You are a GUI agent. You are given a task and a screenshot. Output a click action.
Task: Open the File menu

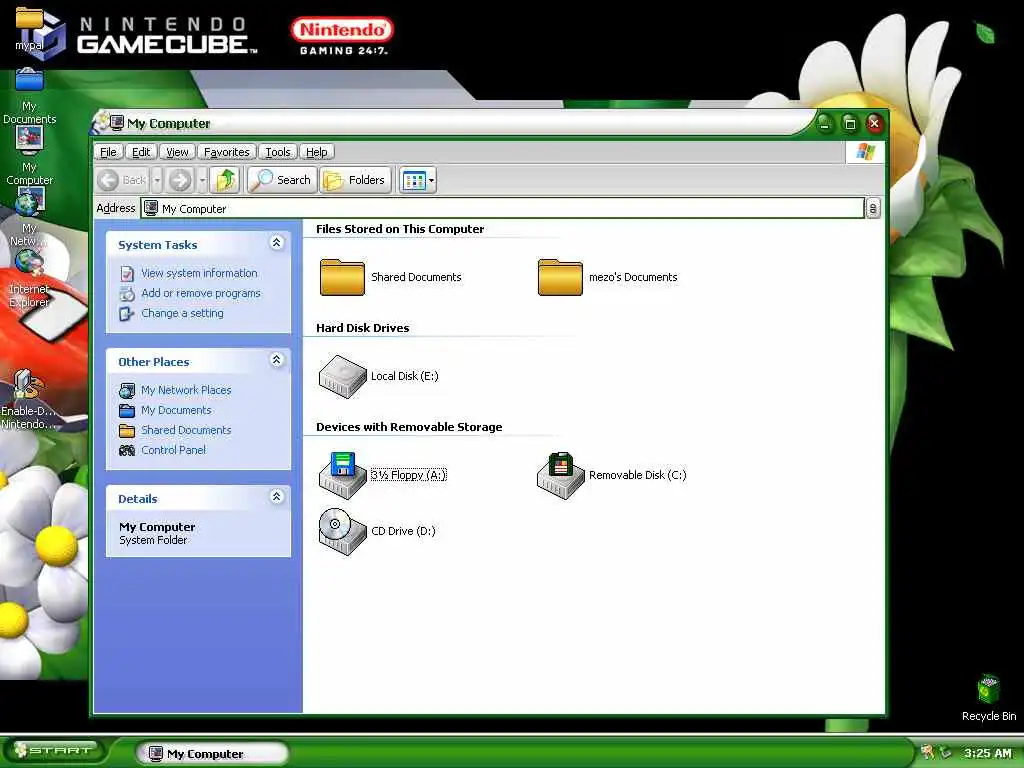[x=108, y=152]
